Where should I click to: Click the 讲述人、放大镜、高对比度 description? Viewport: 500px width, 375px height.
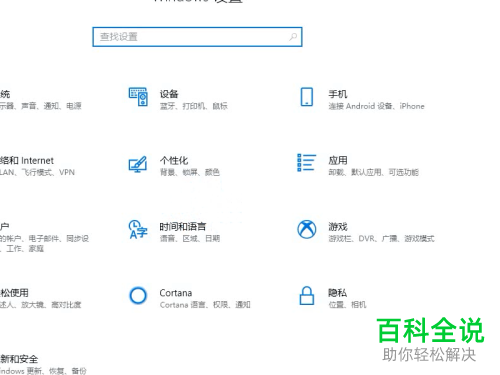(x=40, y=305)
